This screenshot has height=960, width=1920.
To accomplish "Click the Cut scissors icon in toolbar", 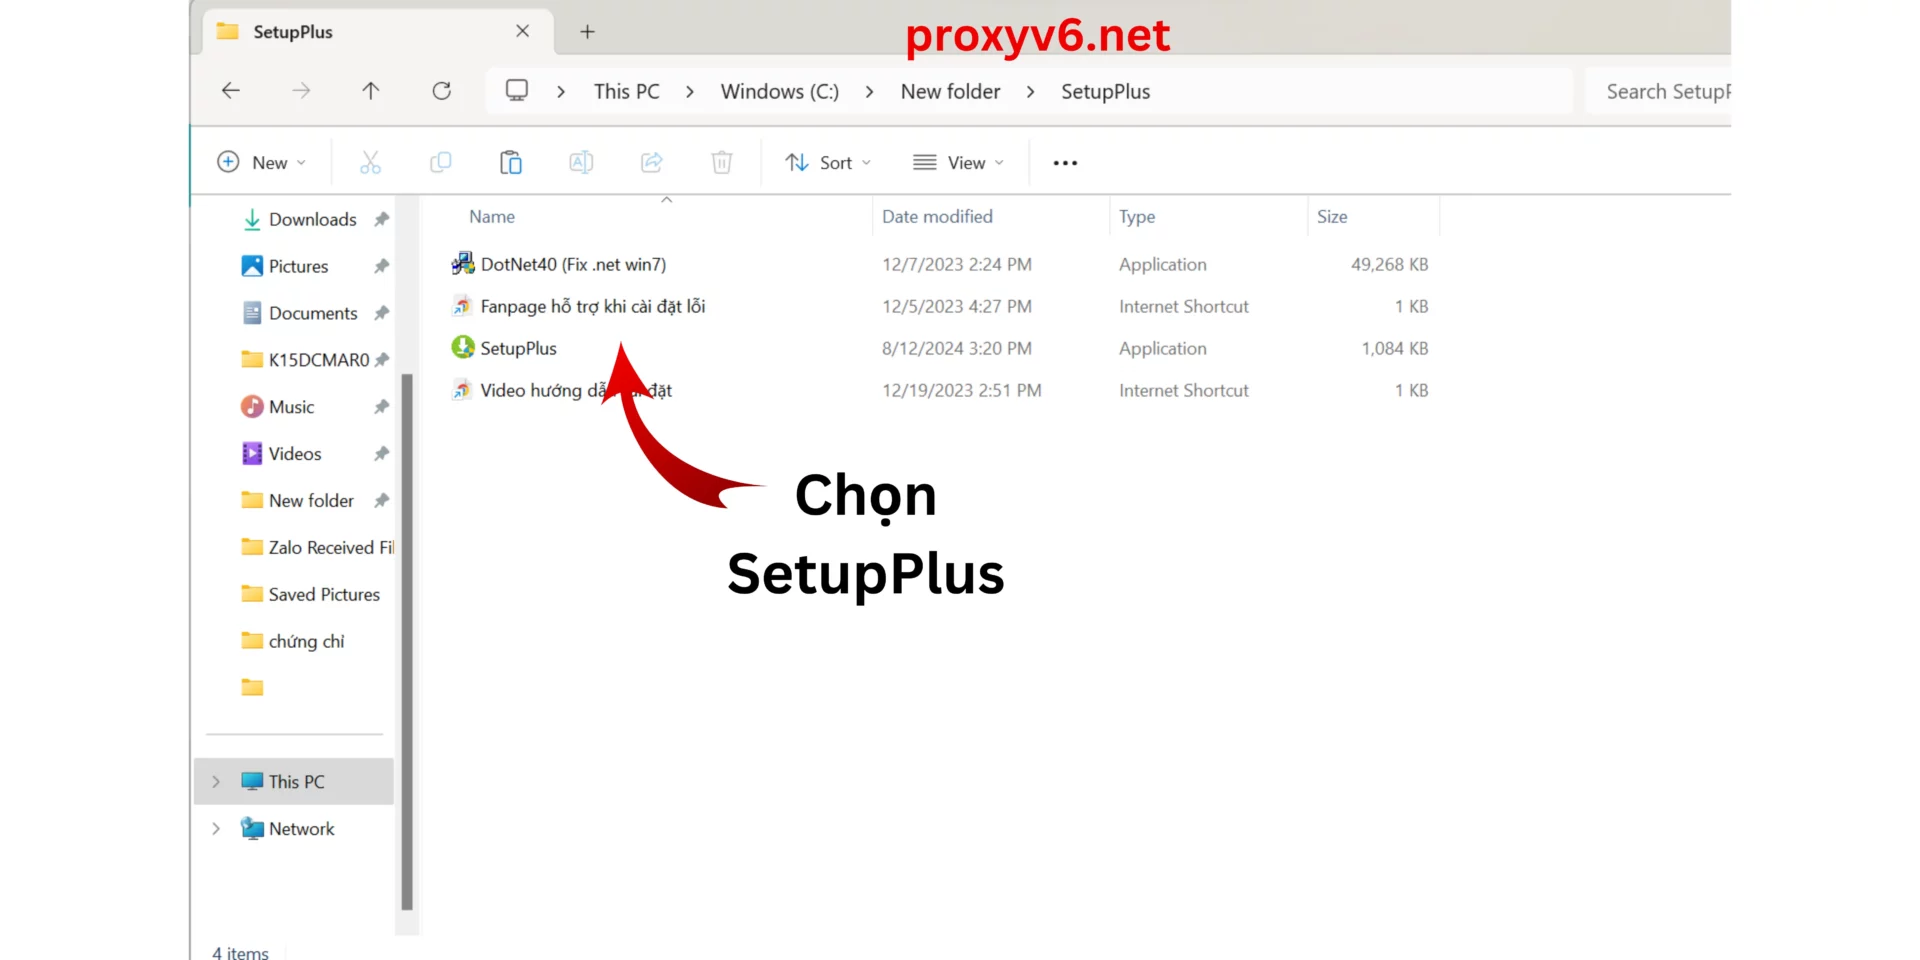I will [x=370, y=162].
